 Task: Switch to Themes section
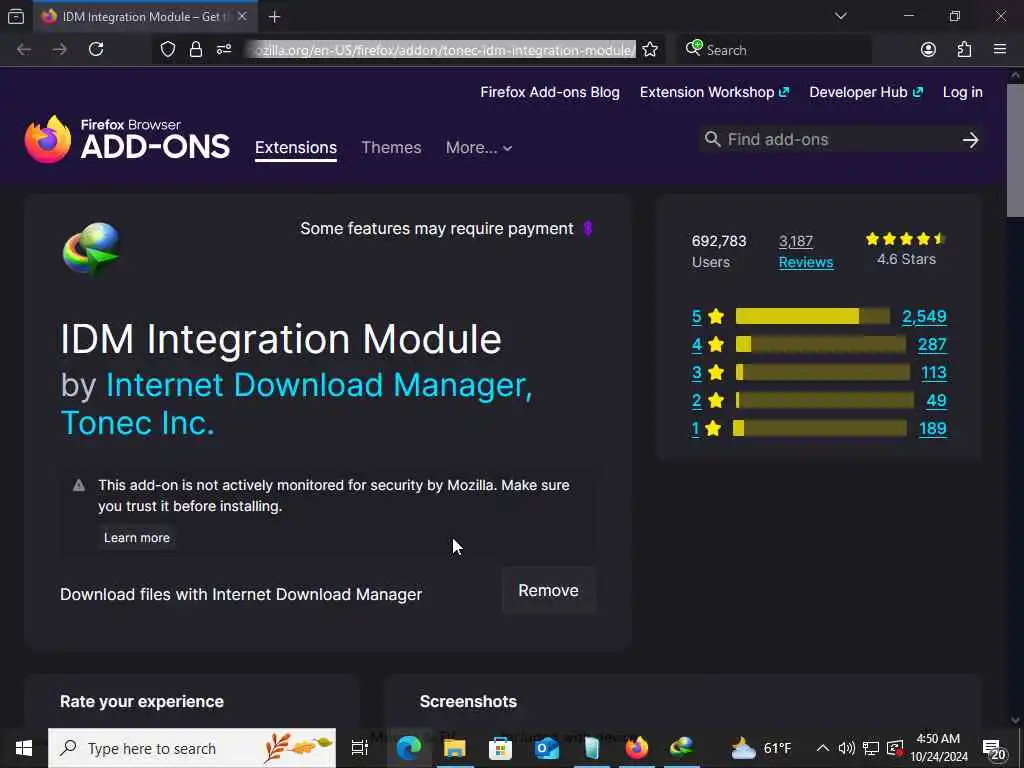click(391, 148)
